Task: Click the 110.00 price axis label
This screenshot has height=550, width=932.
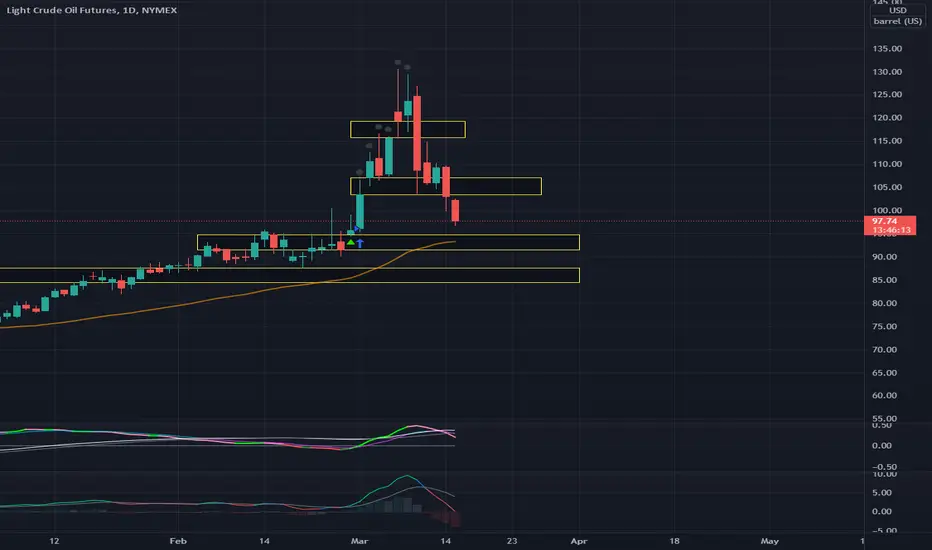Action: (x=887, y=164)
